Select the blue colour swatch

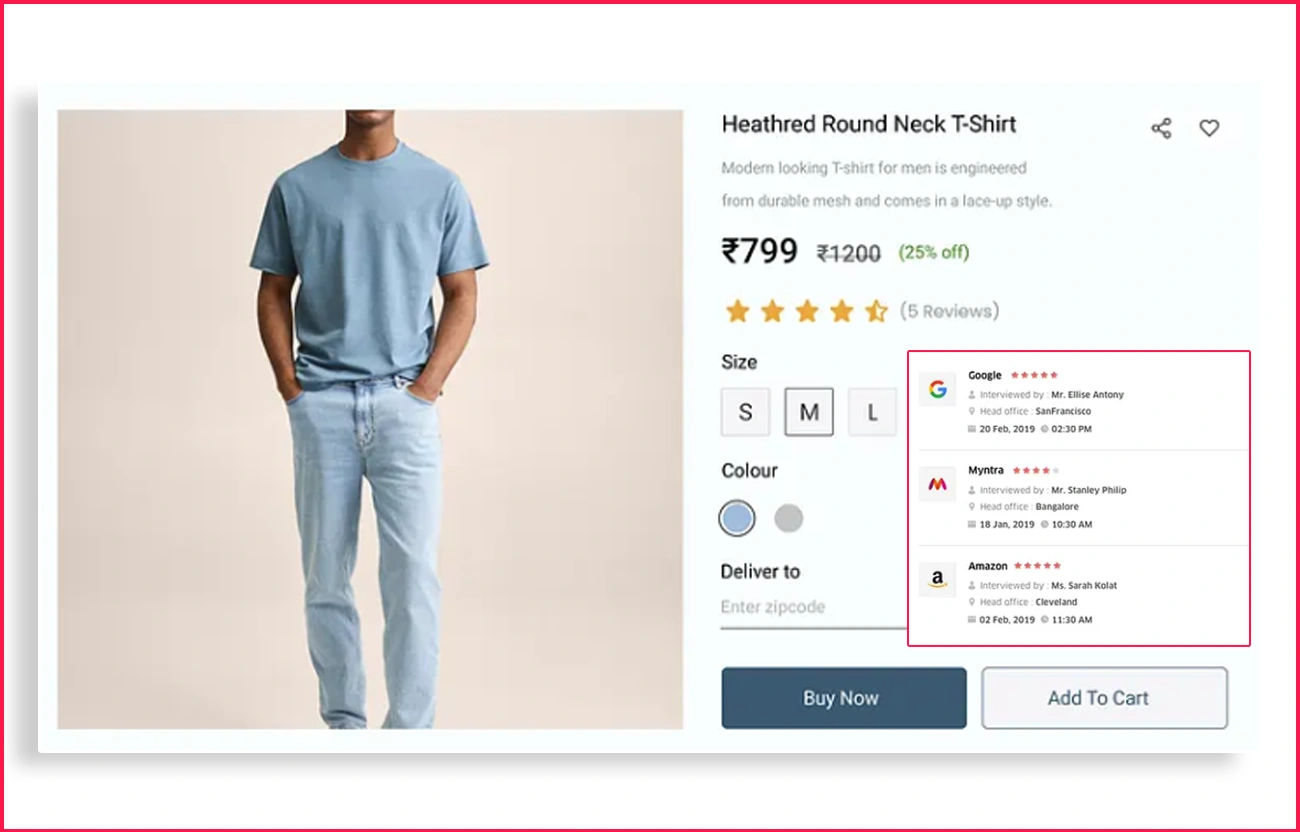(x=737, y=518)
